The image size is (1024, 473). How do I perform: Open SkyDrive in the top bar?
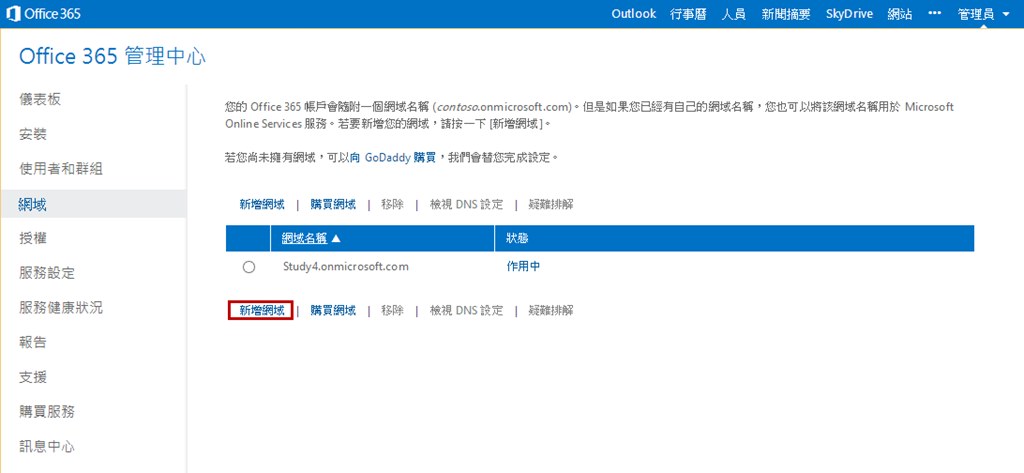849,14
